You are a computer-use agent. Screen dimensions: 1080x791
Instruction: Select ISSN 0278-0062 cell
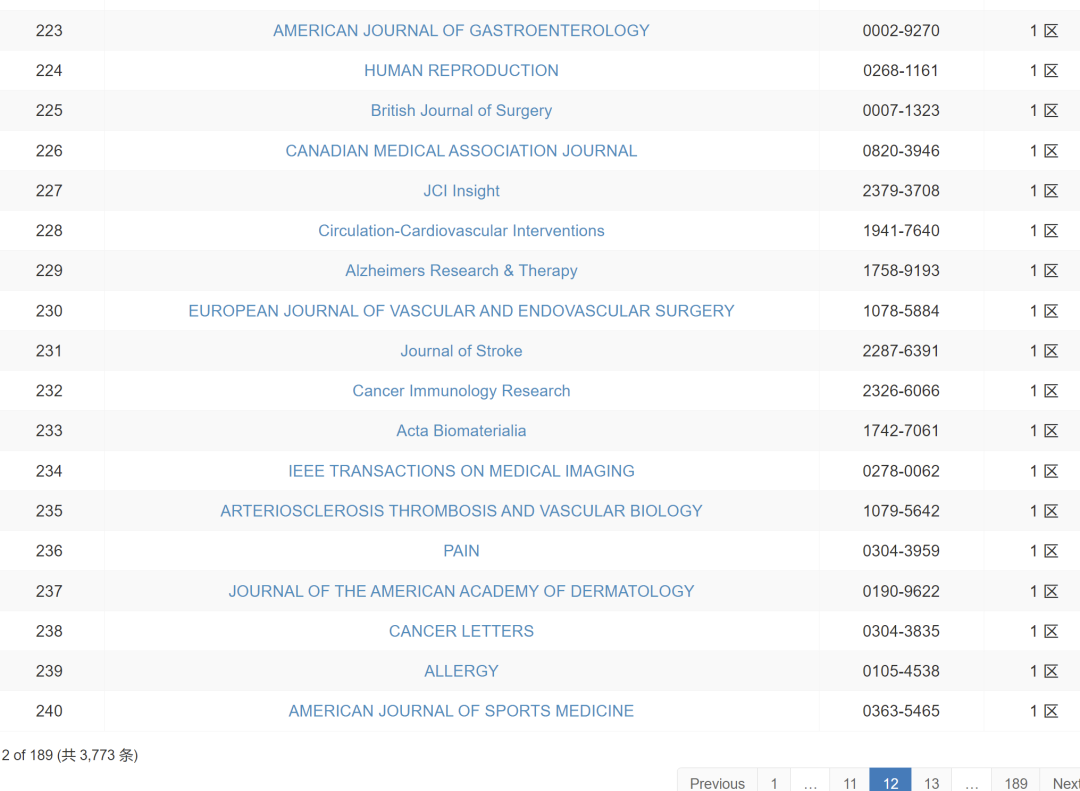[901, 471]
